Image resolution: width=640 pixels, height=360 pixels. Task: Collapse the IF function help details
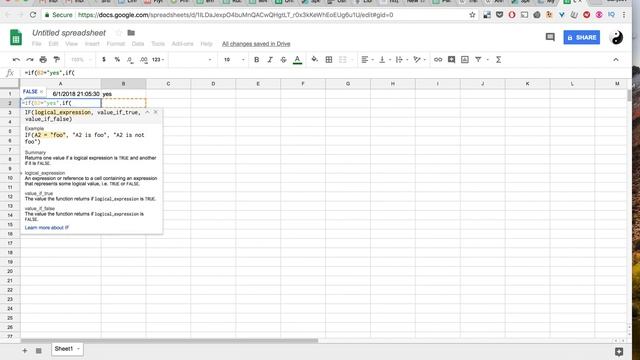147,112
